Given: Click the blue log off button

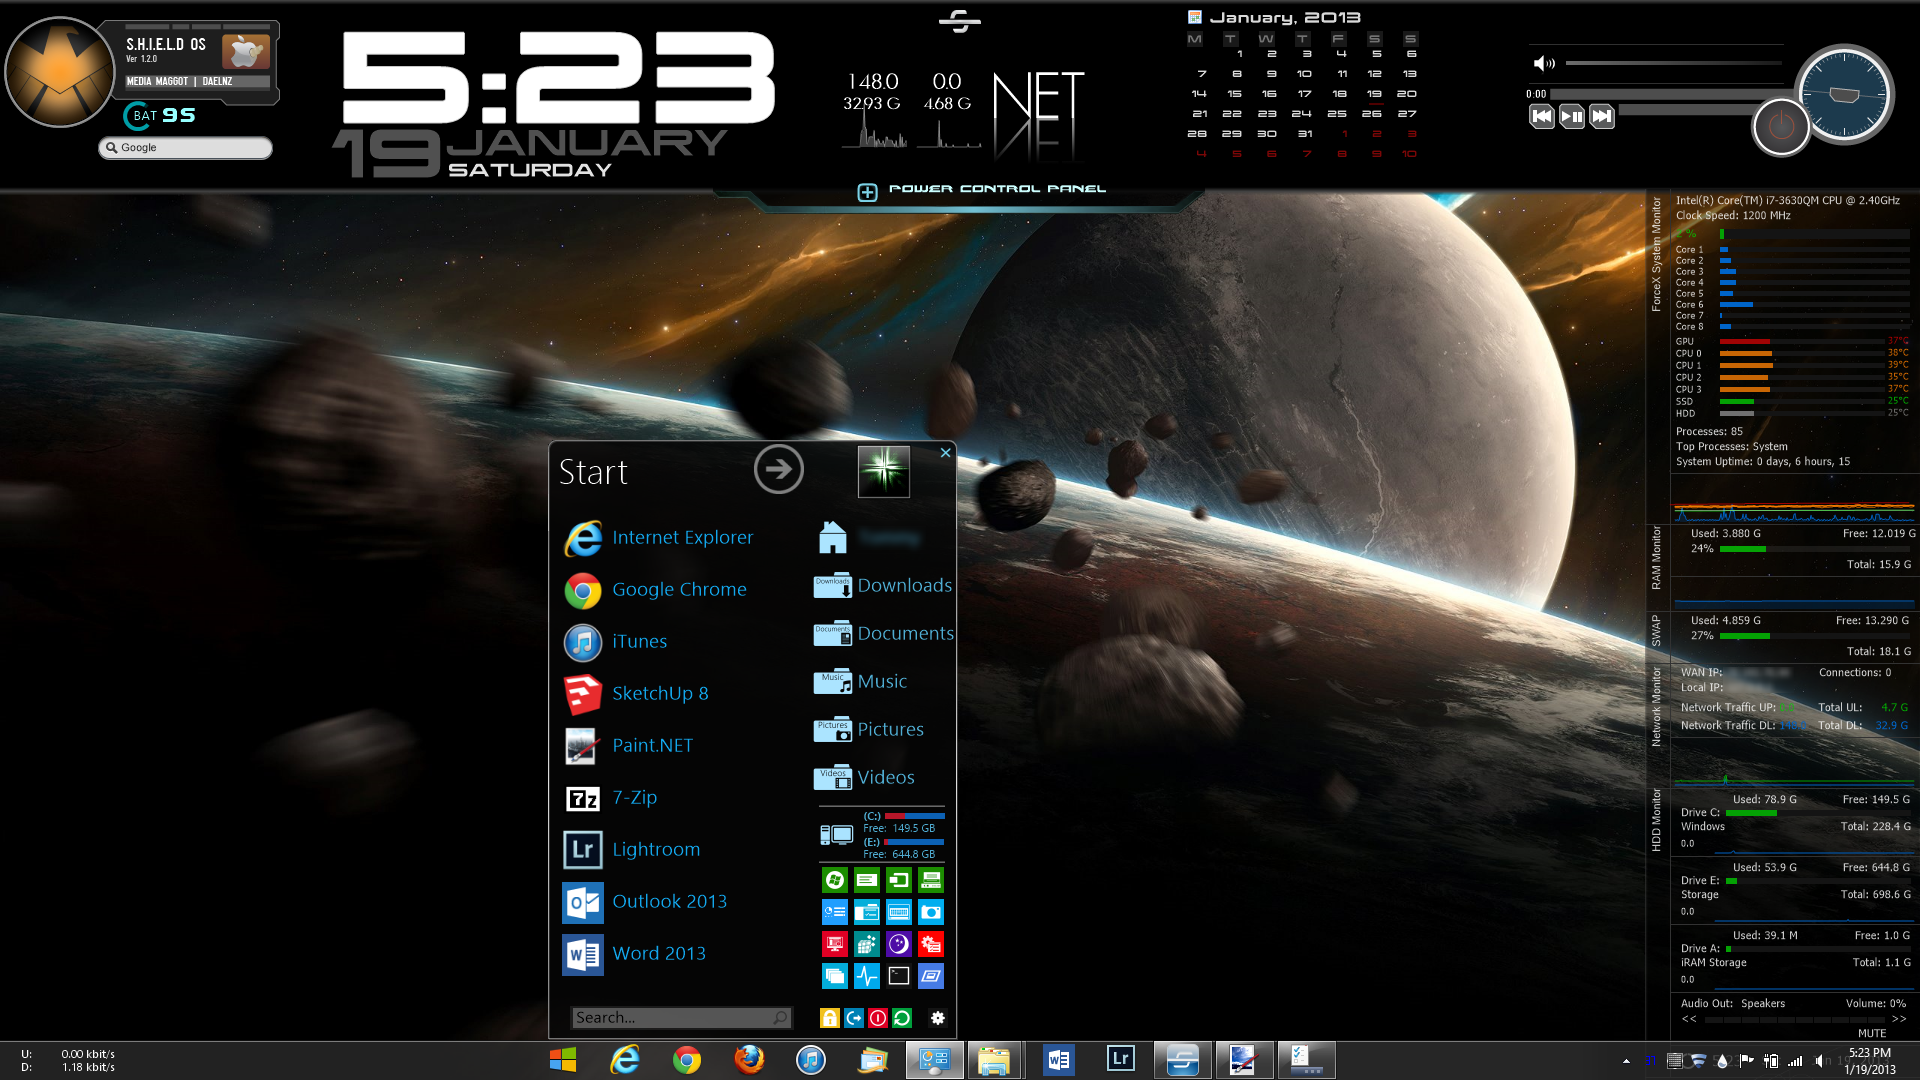Looking at the screenshot, I should pos(854,1018).
